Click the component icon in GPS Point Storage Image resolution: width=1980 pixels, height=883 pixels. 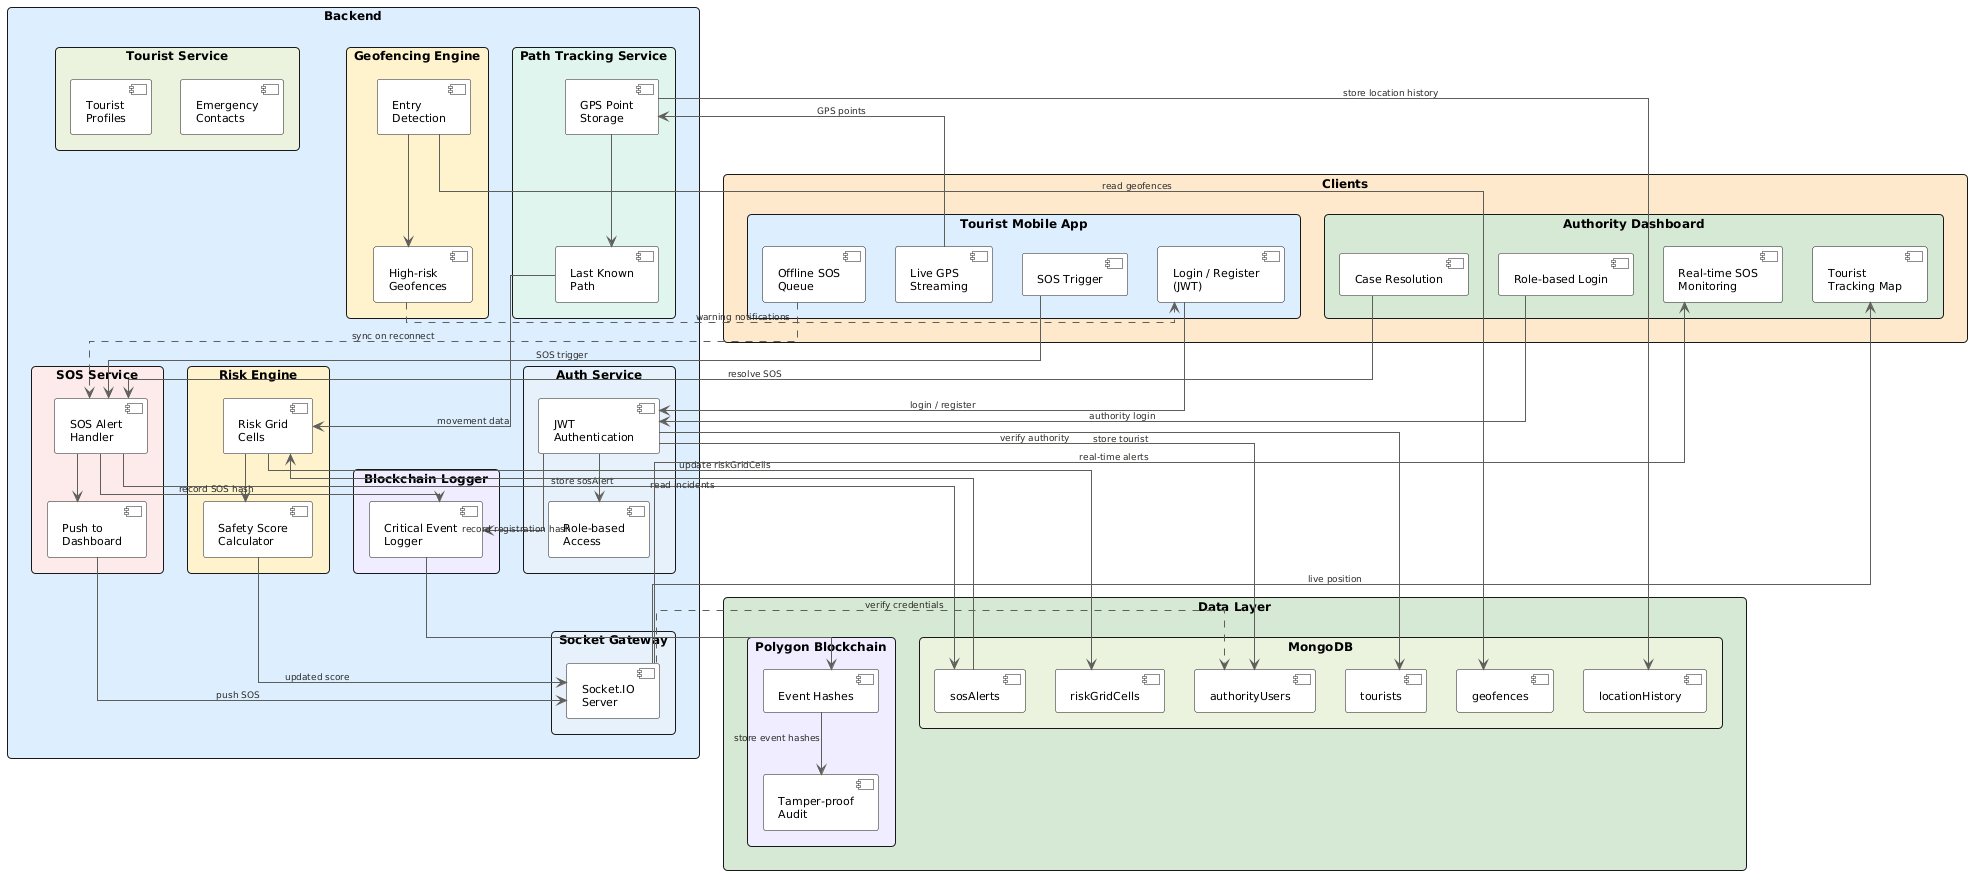click(x=645, y=90)
